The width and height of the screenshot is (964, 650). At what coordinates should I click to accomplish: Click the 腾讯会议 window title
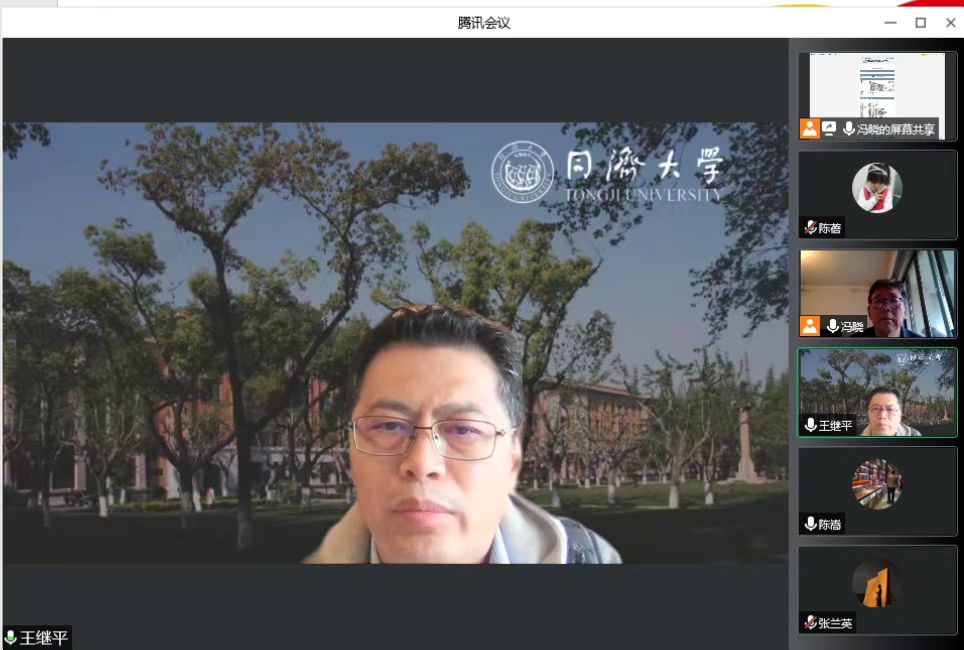(x=484, y=22)
